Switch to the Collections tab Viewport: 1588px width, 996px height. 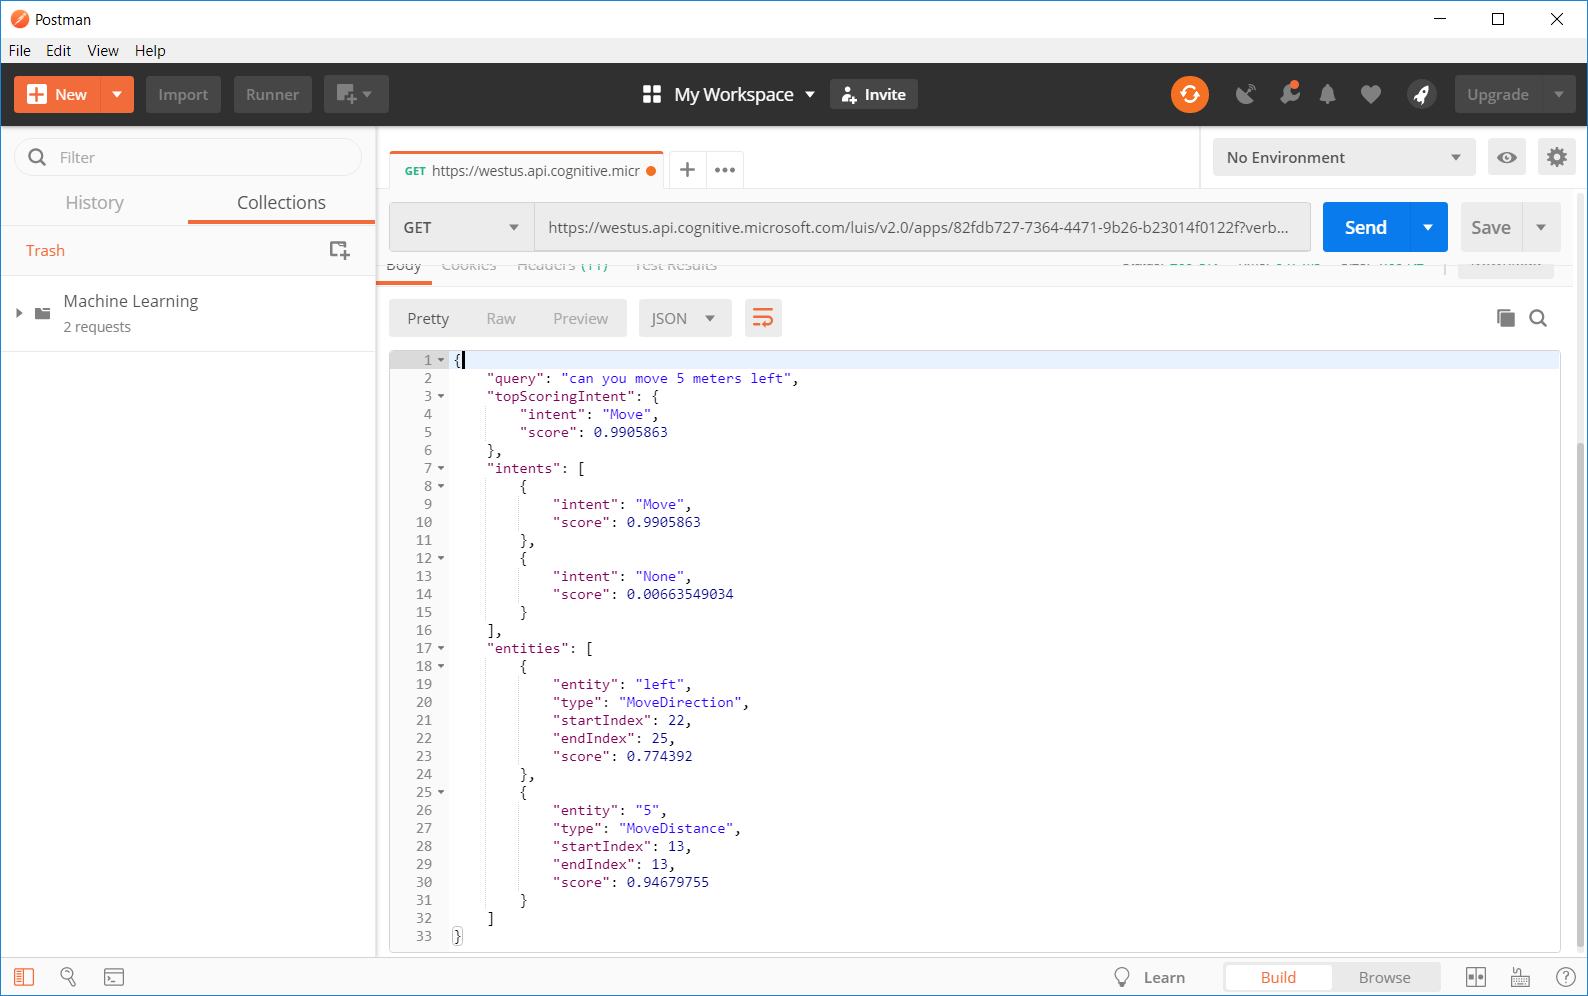click(281, 202)
